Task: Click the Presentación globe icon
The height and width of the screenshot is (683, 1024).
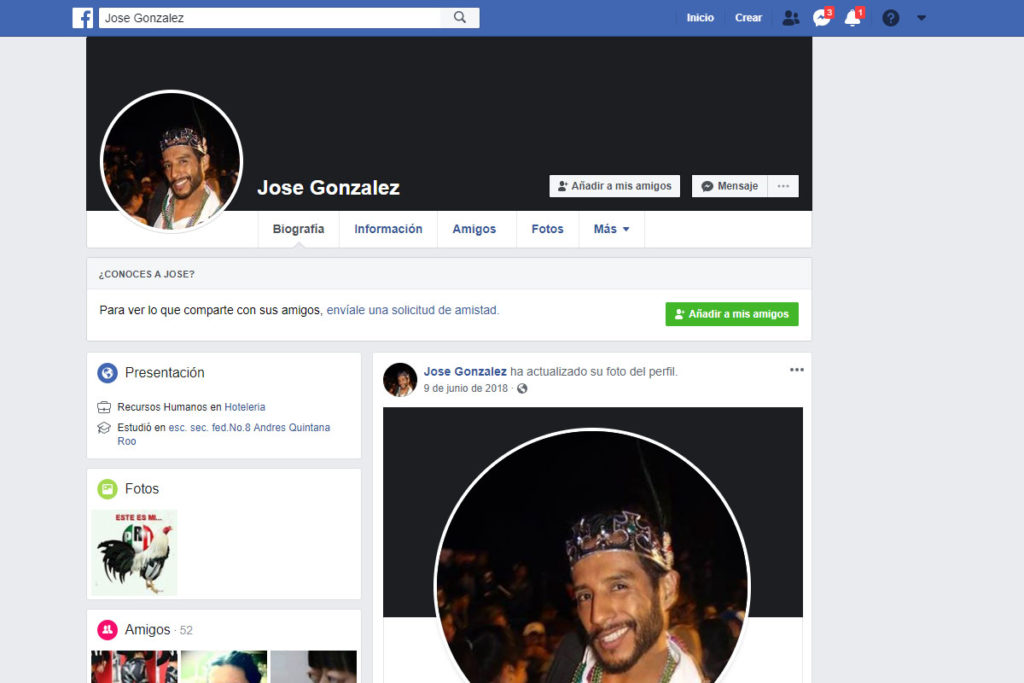Action: [107, 373]
